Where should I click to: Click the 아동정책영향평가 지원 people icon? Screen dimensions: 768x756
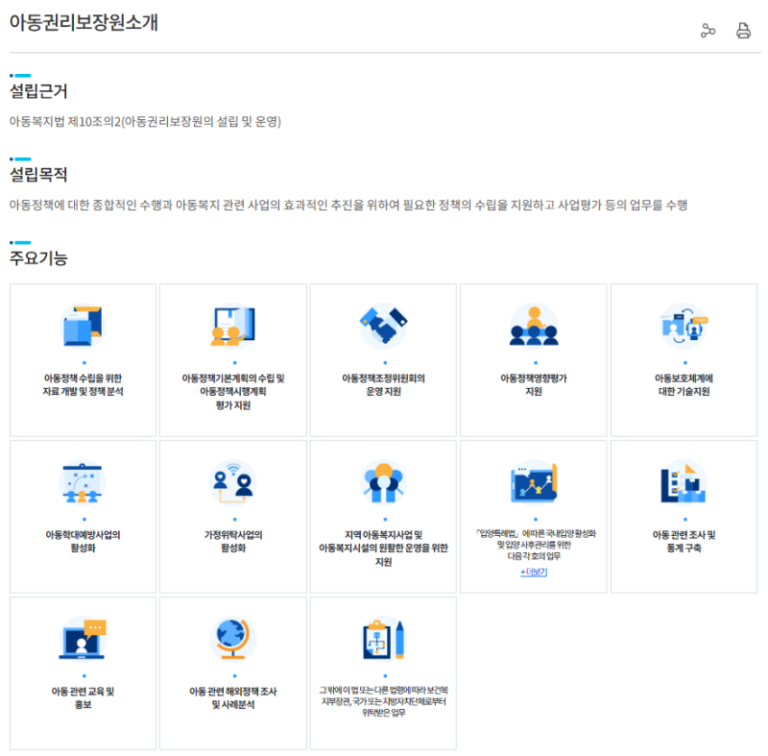click(534, 325)
